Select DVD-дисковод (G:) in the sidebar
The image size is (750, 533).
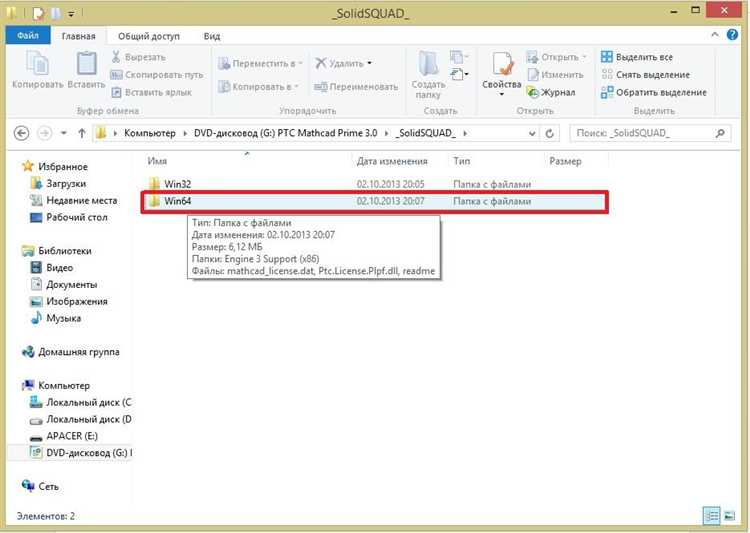click(89, 453)
